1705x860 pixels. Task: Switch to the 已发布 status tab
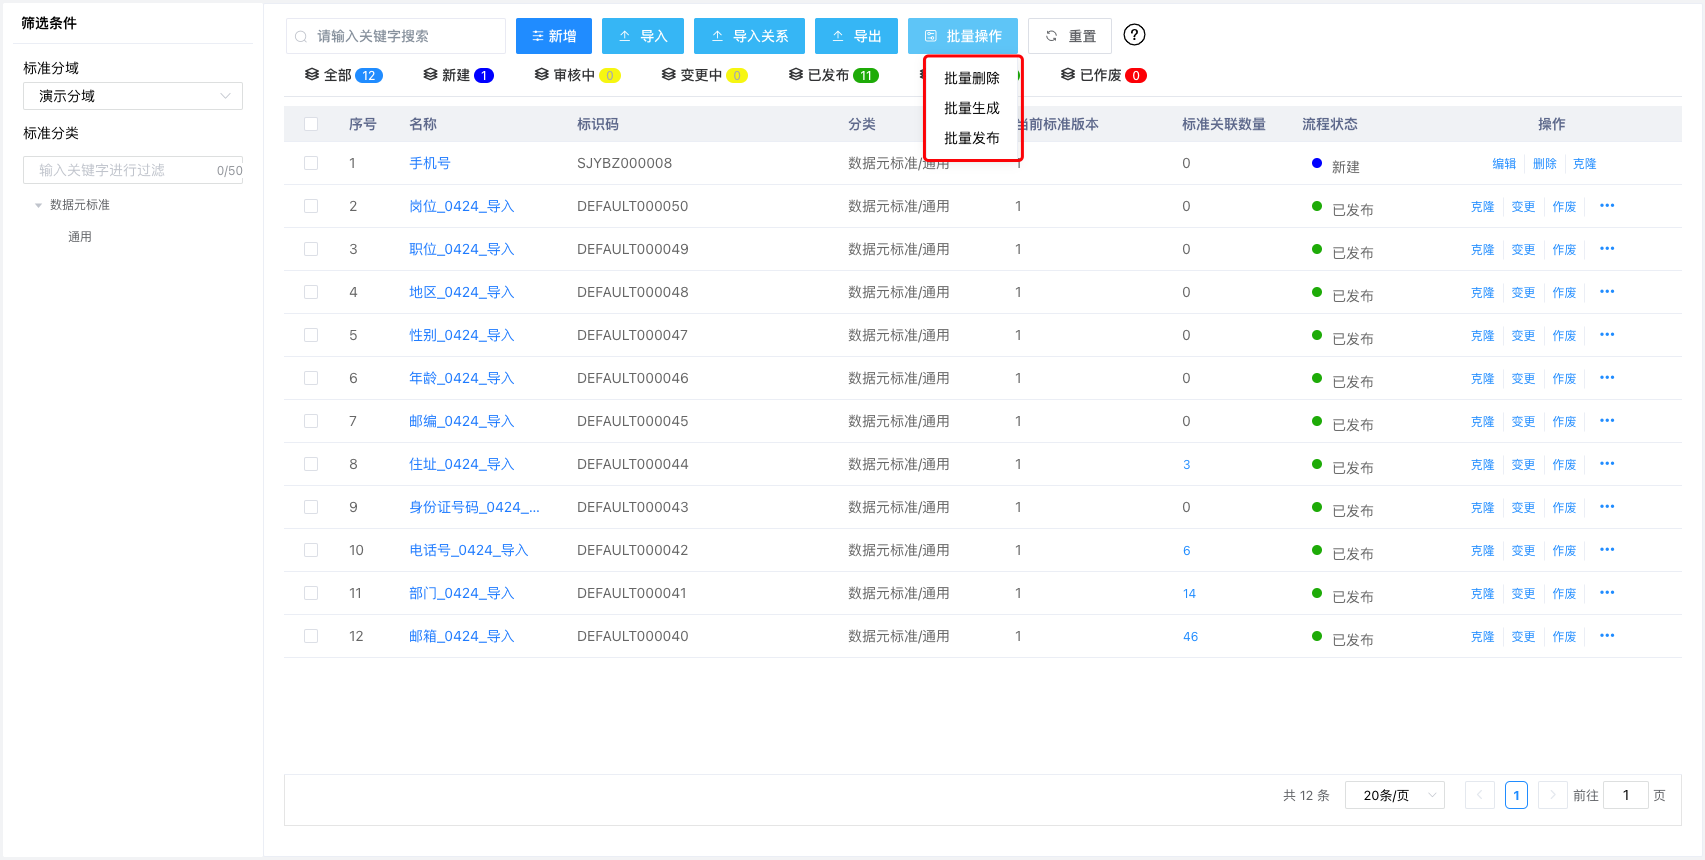(833, 75)
